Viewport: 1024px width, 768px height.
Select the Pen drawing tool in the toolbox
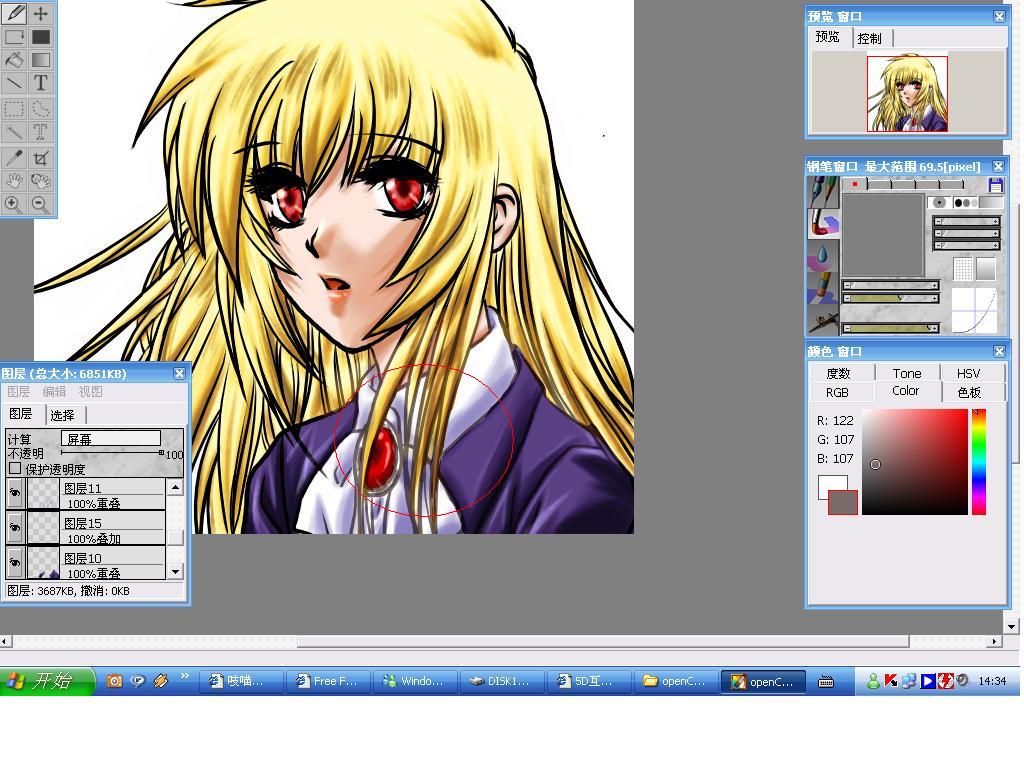[15, 13]
